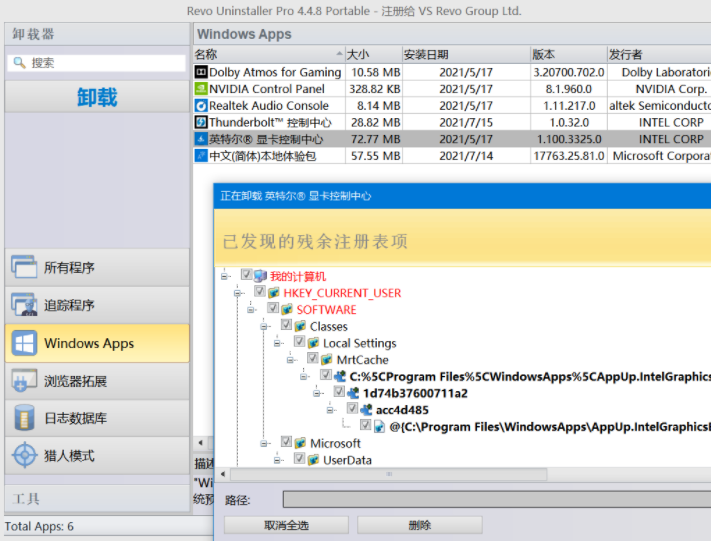The image size is (711, 541).
Task: Click the 路径 path field
Action: (497, 499)
